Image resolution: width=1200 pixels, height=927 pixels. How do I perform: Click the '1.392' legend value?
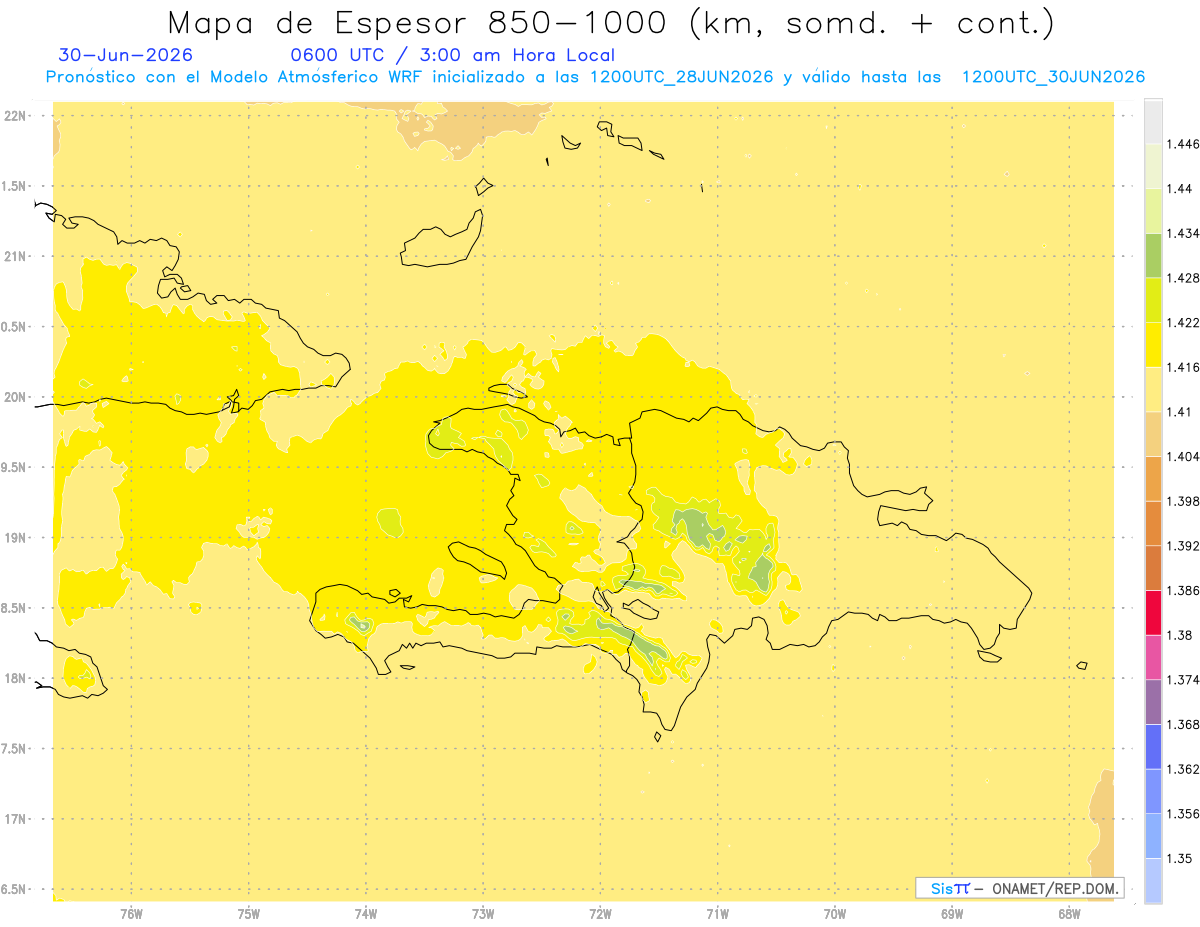click(x=1182, y=547)
